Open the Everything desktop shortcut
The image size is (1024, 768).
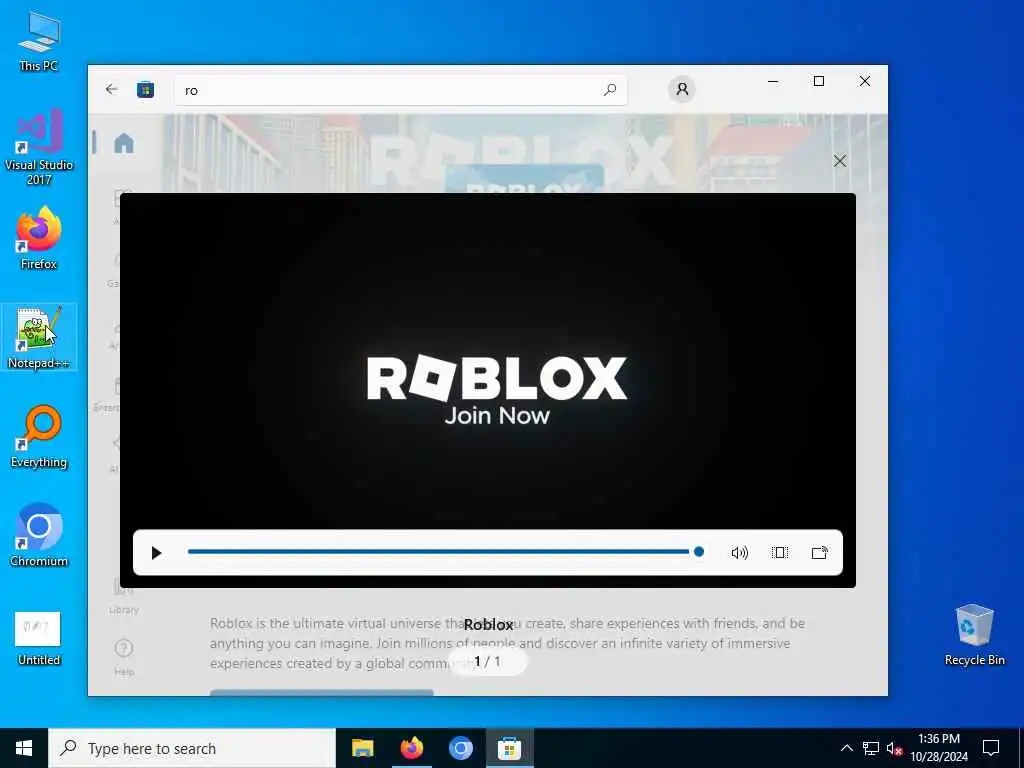(x=39, y=436)
